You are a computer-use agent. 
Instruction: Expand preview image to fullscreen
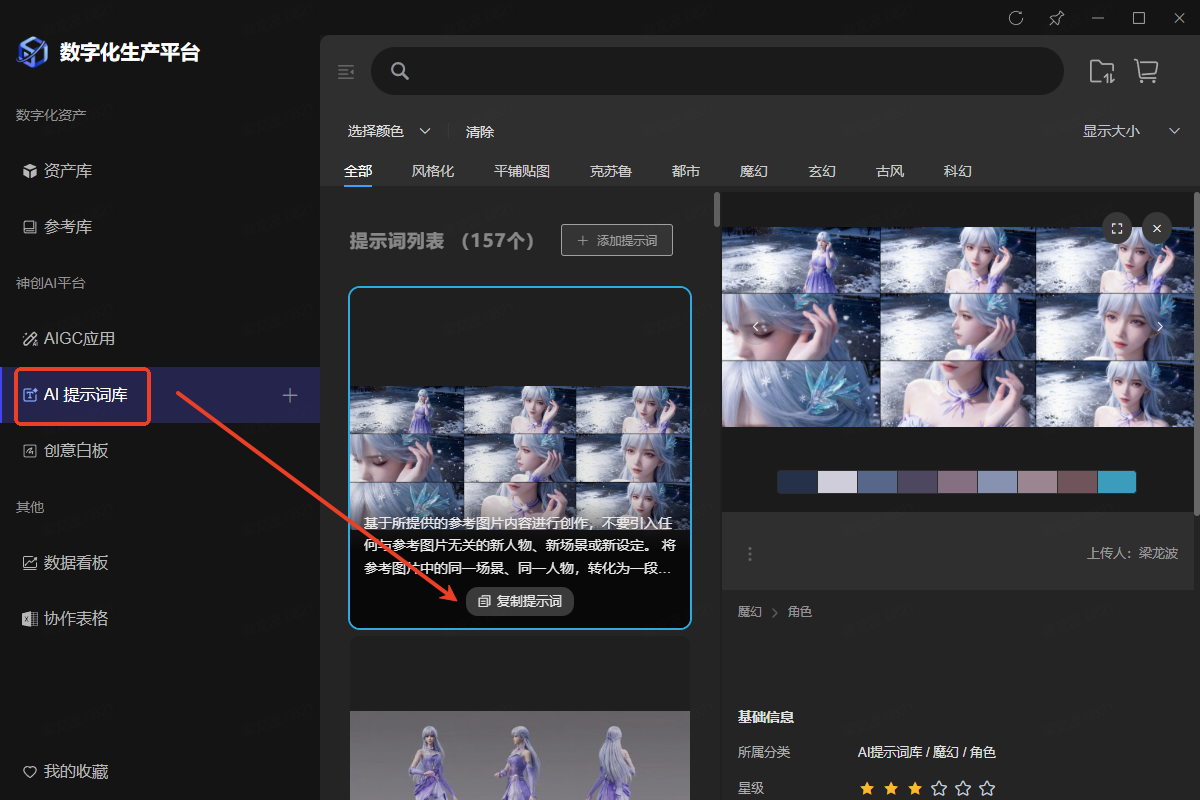tap(1117, 228)
